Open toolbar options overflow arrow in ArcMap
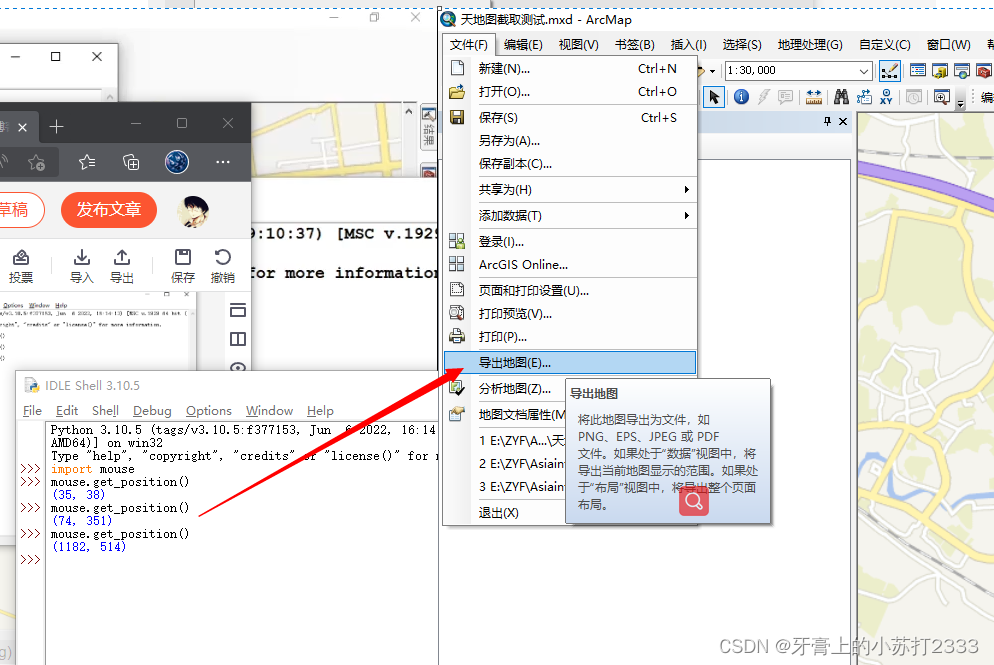Screen dimensions: 994x665 click(960, 103)
